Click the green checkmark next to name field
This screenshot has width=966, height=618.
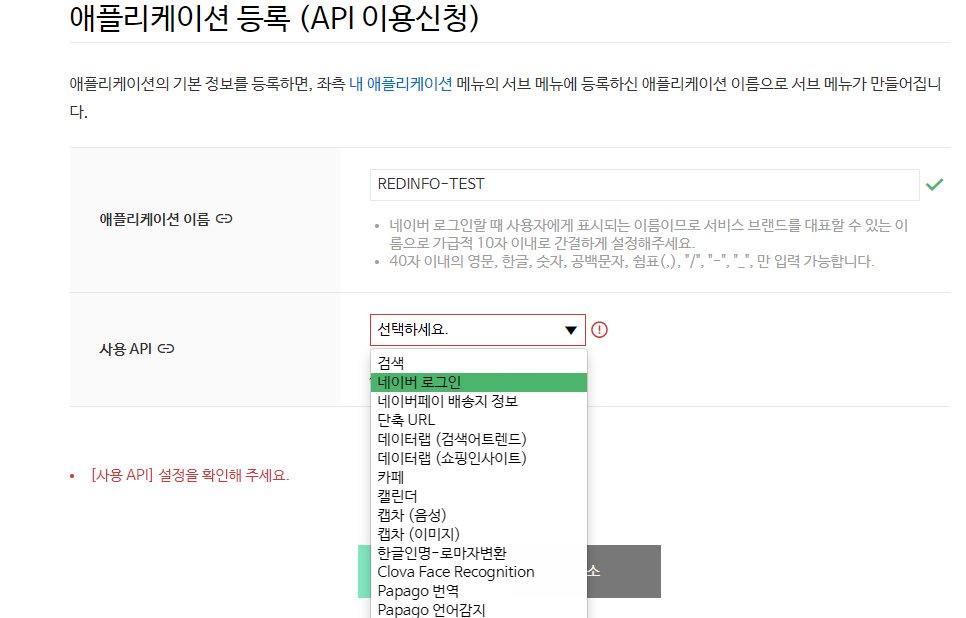tap(934, 184)
